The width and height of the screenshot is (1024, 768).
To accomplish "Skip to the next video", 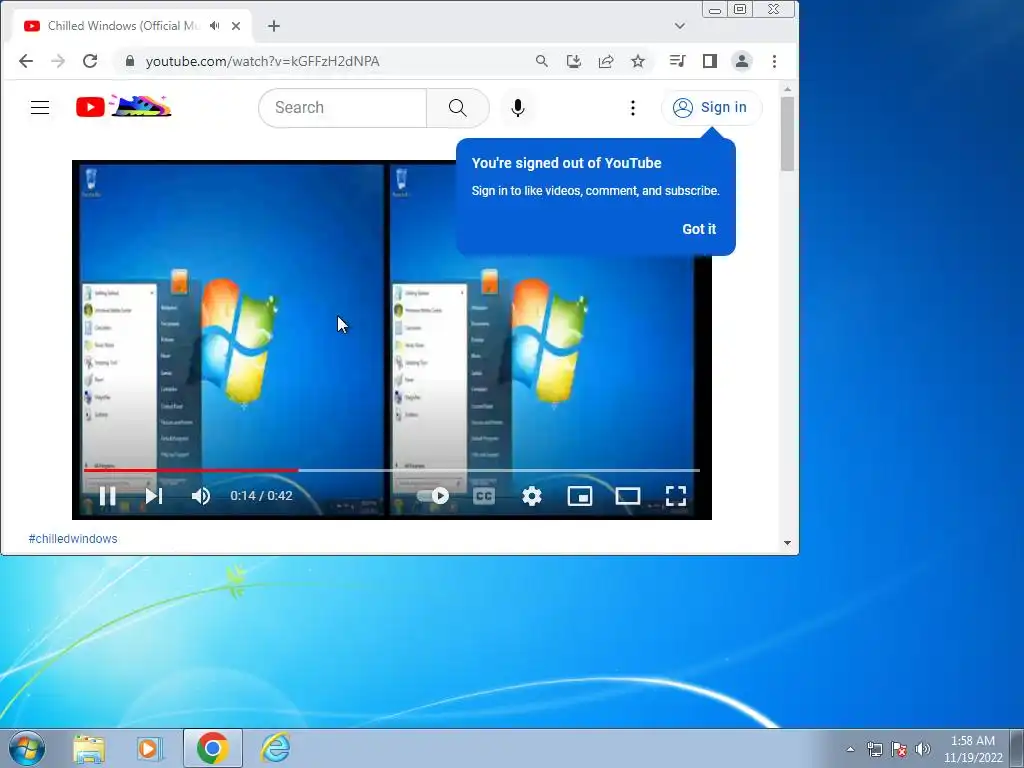I will coord(153,496).
